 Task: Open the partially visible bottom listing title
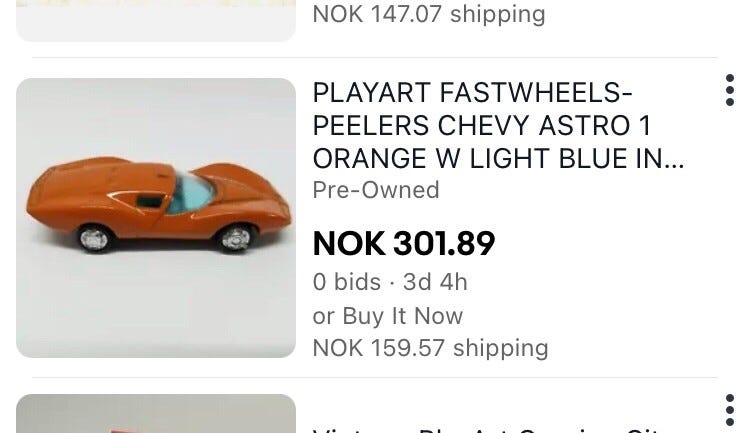(x=487, y=430)
